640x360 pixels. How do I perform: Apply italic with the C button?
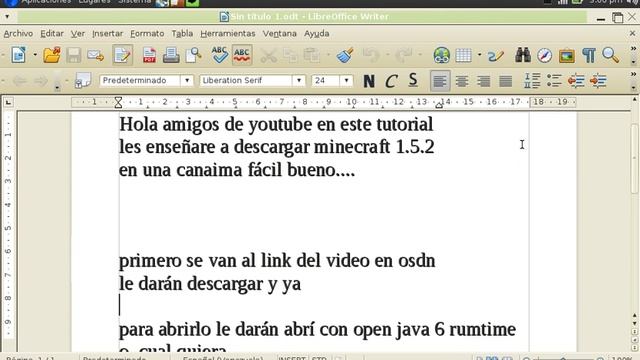click(391, 81)
